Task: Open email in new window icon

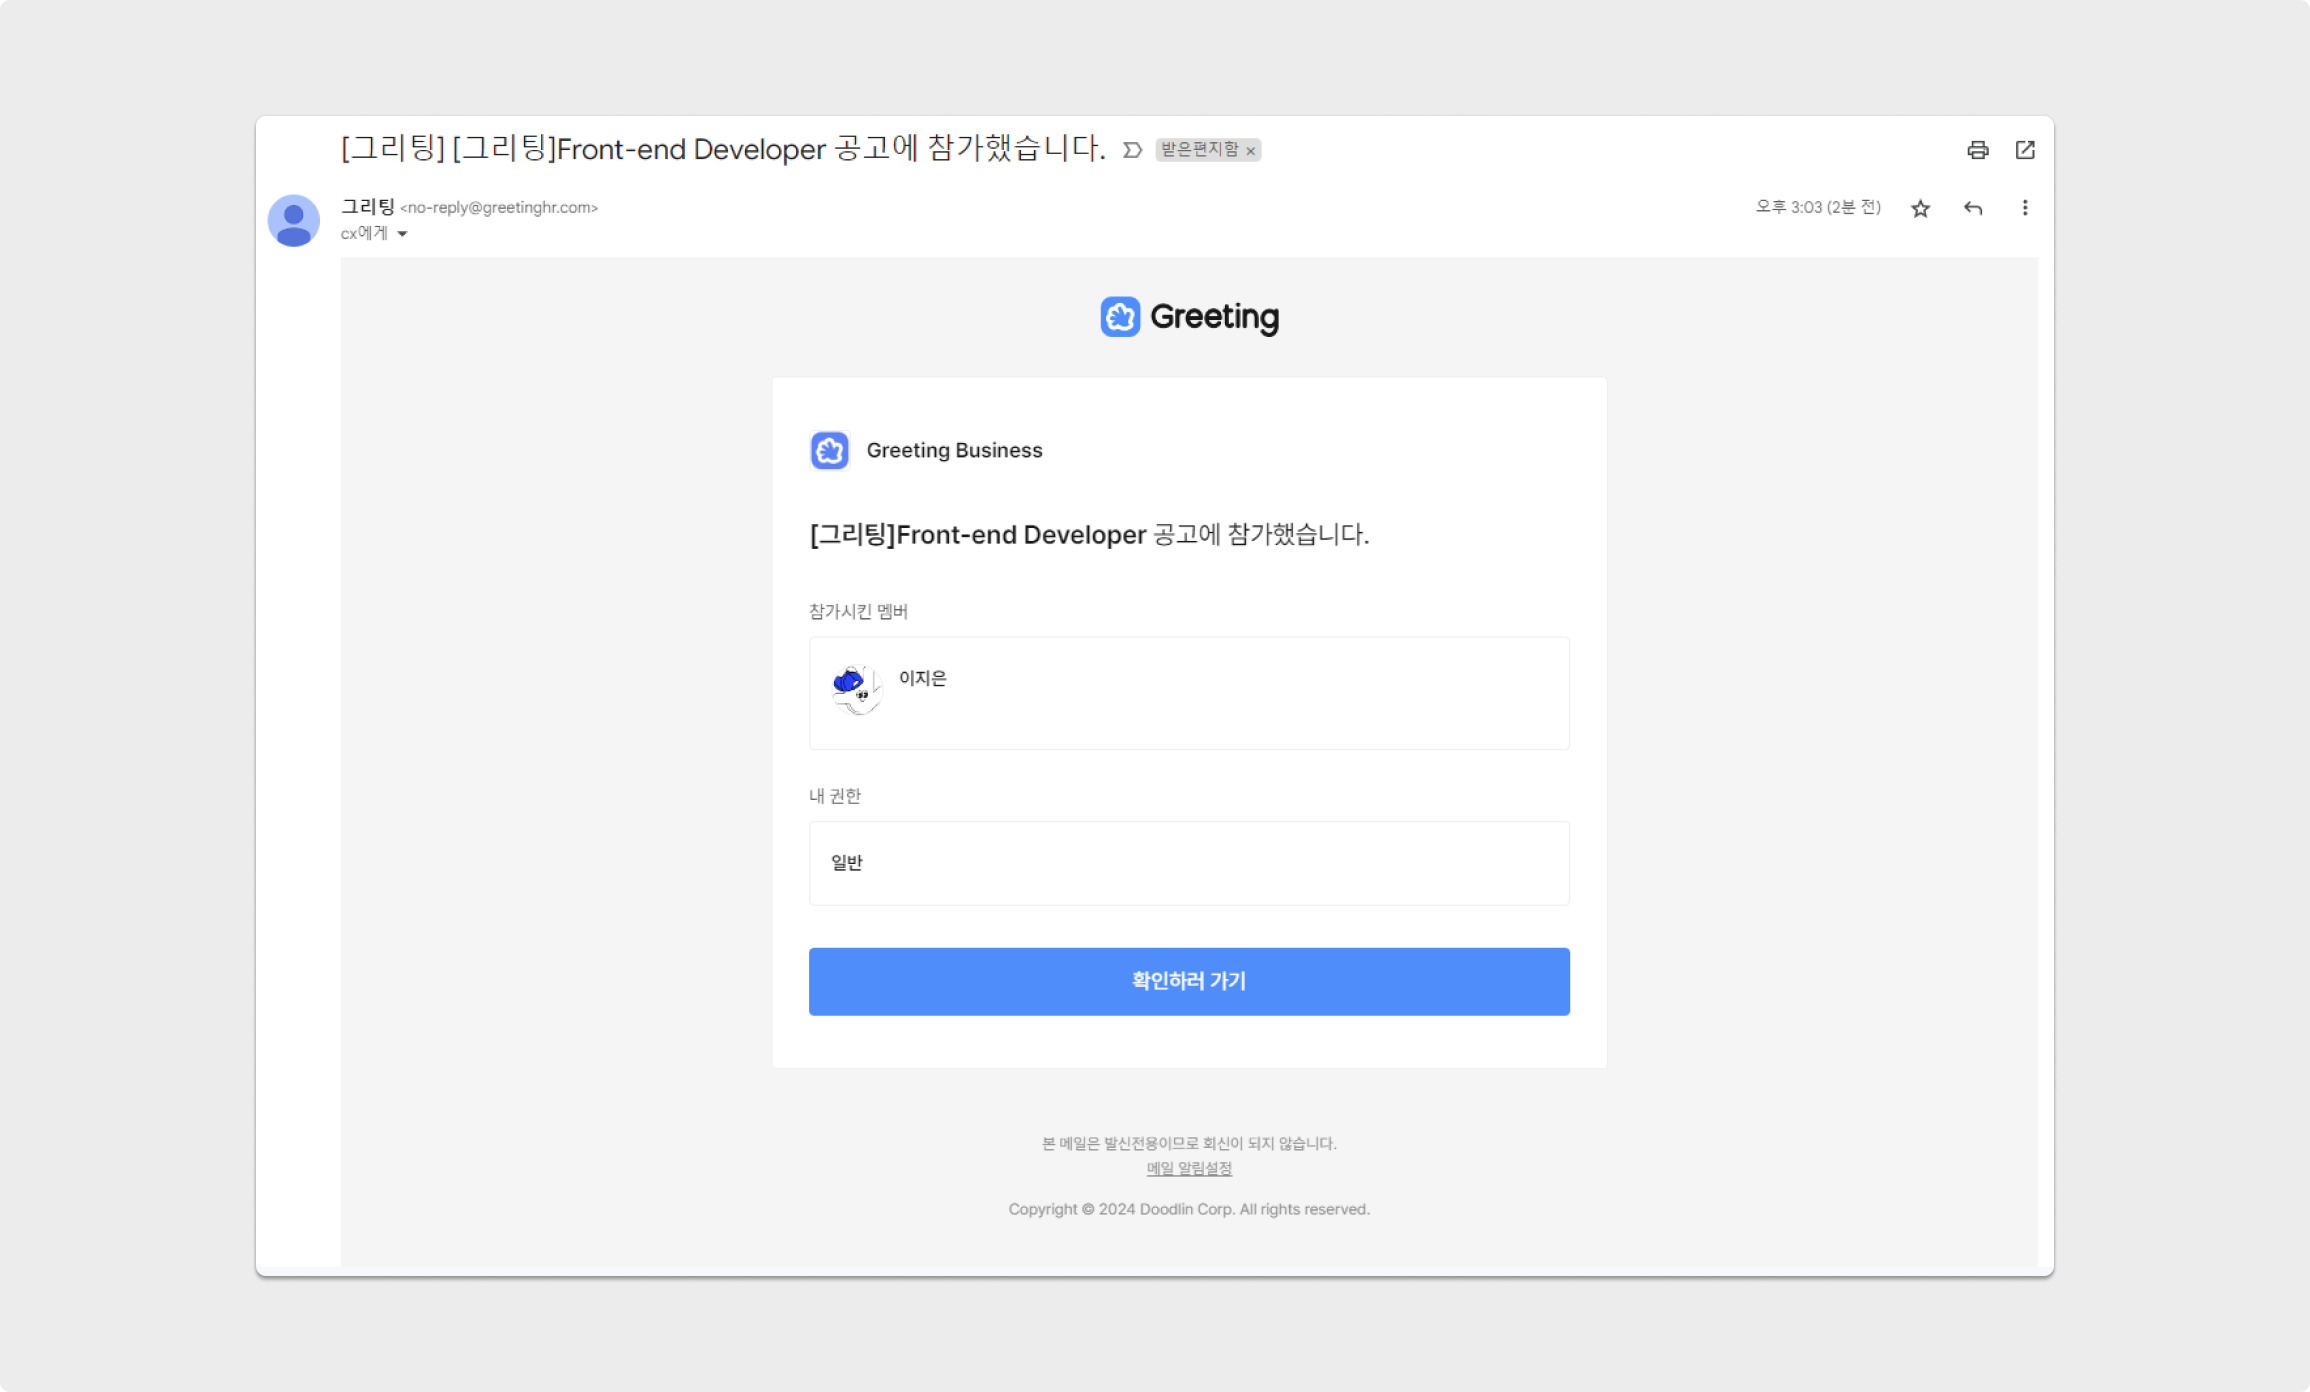Action: pyautogui.click(x=2025, y=150)
